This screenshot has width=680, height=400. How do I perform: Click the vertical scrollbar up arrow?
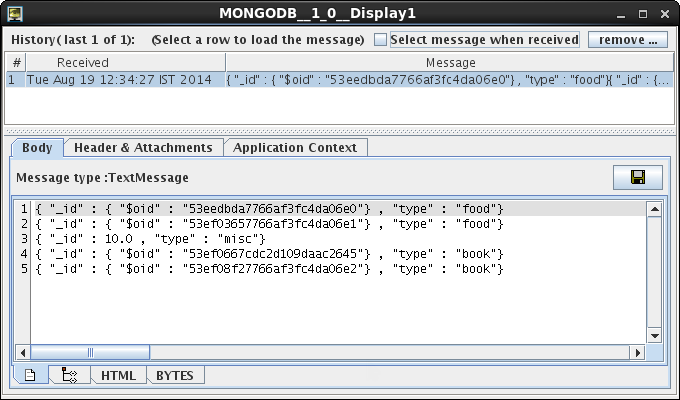tap(654, 210)
